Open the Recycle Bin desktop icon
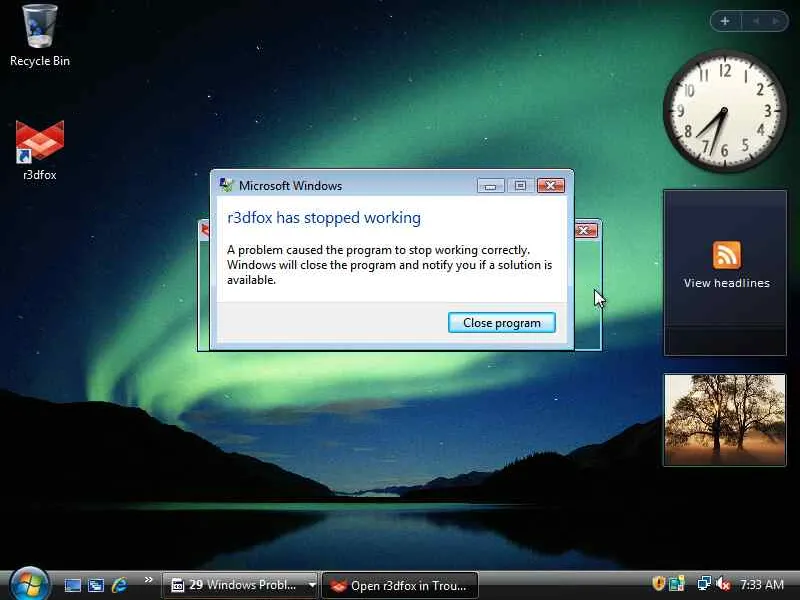 tap(40, 36)
